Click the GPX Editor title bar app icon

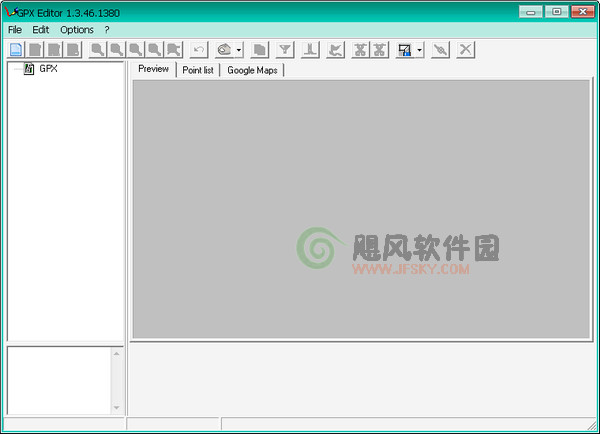coord(11,12)
